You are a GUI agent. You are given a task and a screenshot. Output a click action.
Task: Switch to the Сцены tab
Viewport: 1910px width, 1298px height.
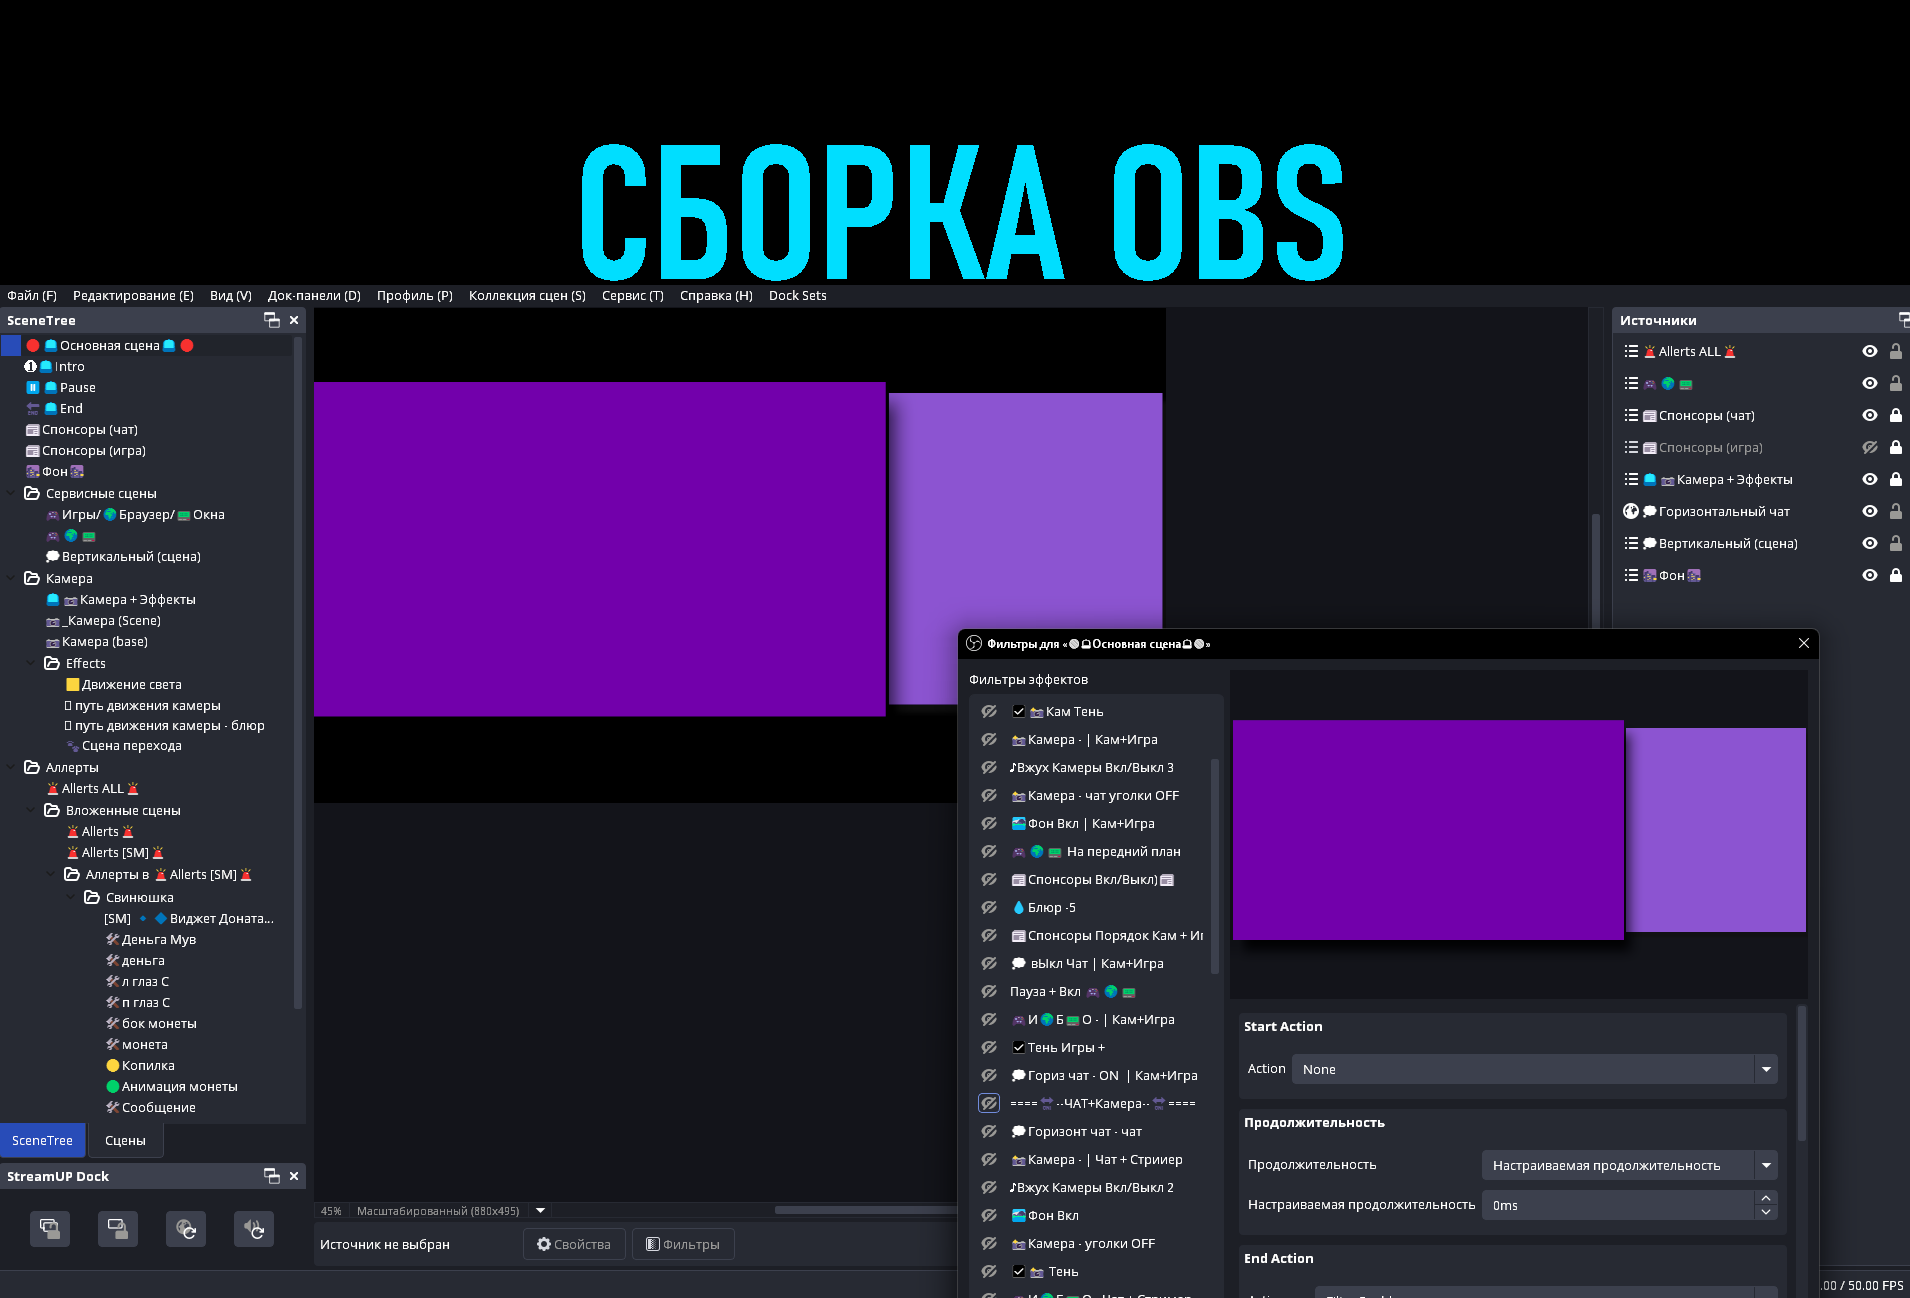(125, 1141)
